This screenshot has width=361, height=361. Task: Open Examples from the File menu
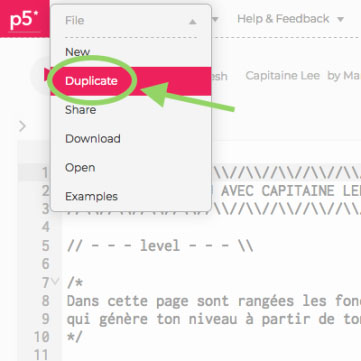click(x=91, y=196)
